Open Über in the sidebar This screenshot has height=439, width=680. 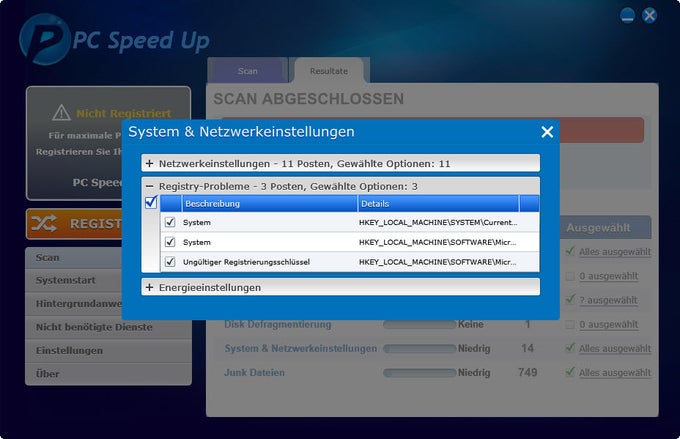click(108, 373)
